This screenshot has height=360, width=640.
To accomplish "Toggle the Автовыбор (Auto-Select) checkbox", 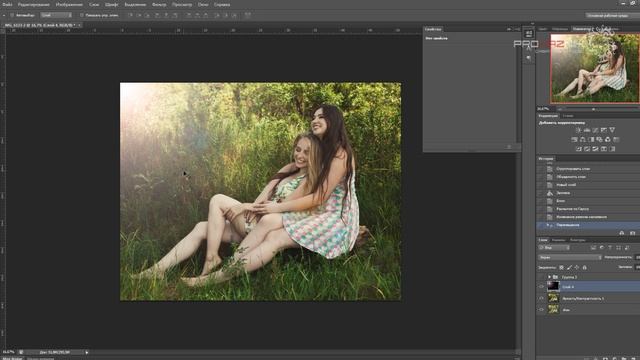I will [x=12, y=15].
